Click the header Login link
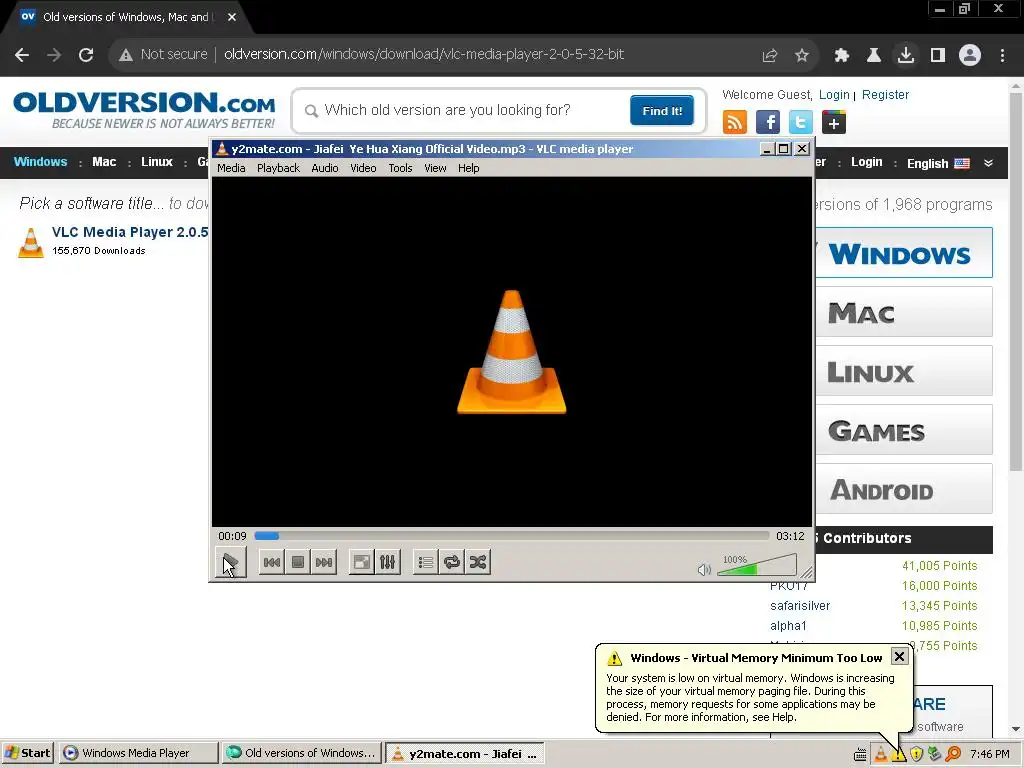1024x768 pixels. point(834,95)
